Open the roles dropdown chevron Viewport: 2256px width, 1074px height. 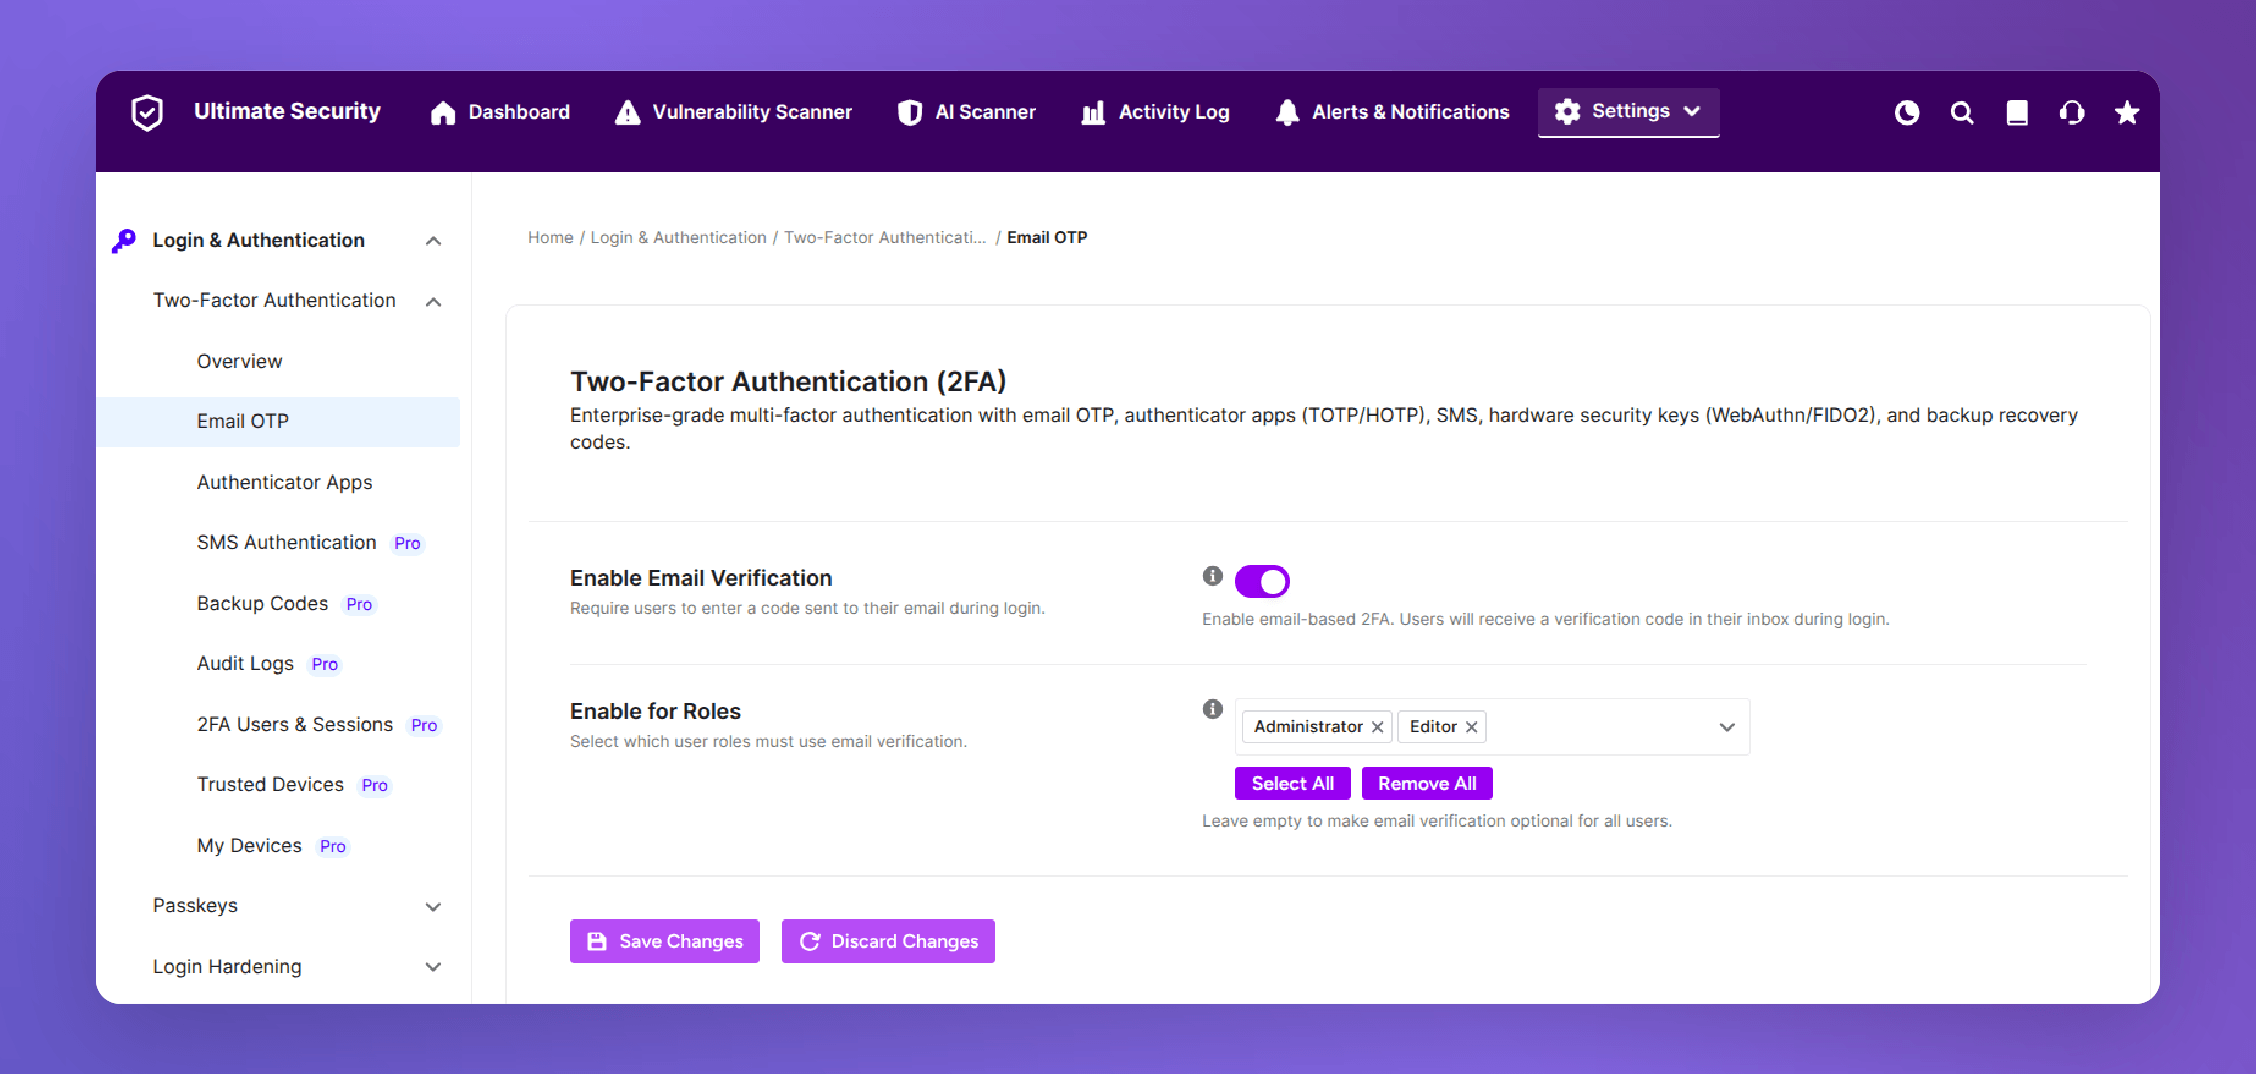[x=1727, y=727]
